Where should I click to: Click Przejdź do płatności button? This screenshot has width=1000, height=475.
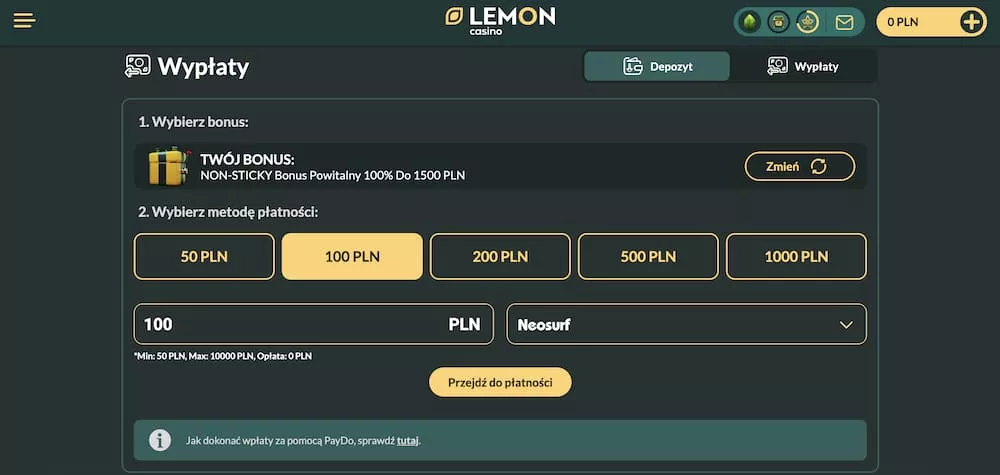tap(500, 382)
